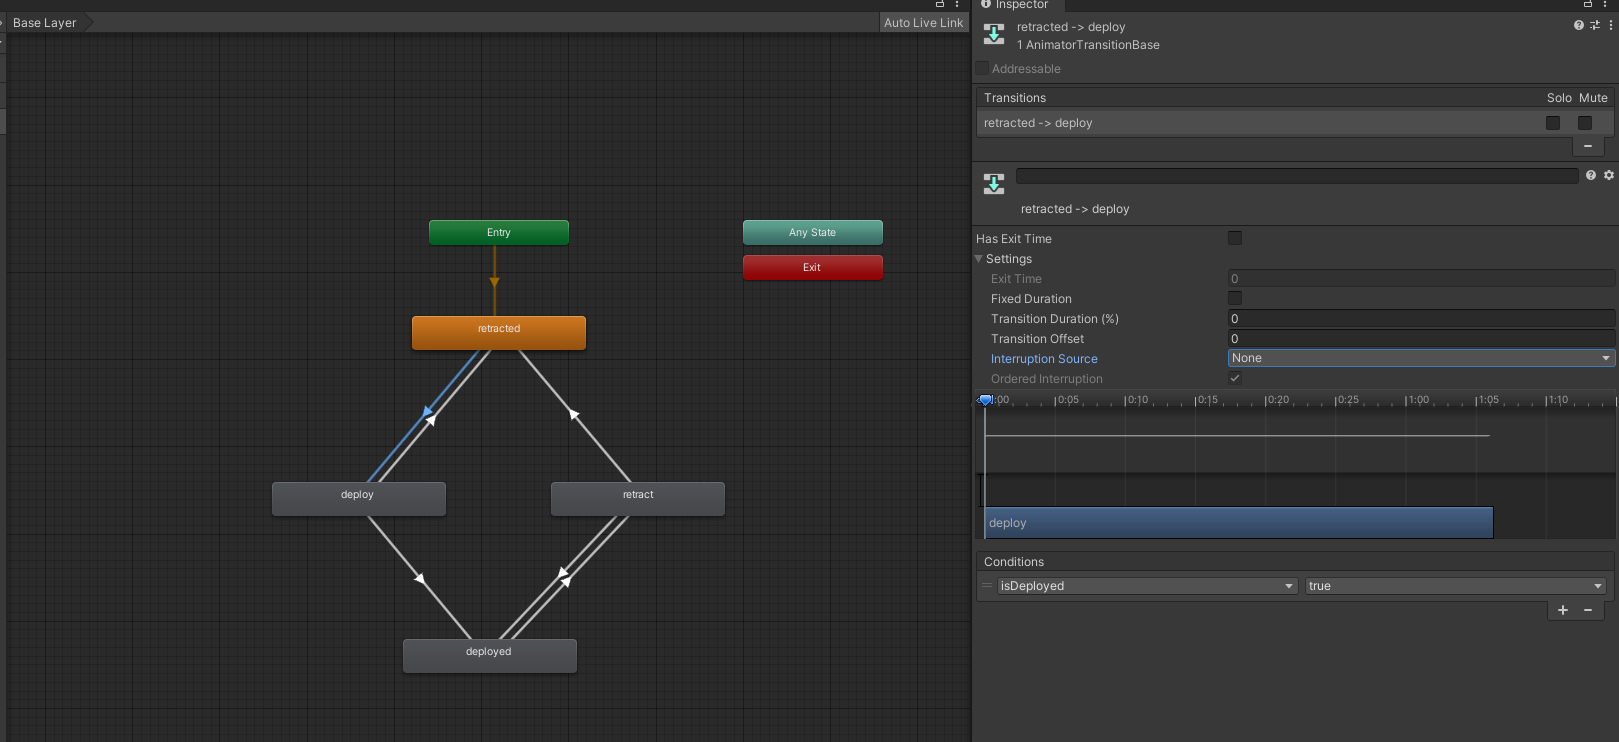1619x742 pixels.
Task: Click the blue playhead on transition timeline
Action: tap(985, 400)
